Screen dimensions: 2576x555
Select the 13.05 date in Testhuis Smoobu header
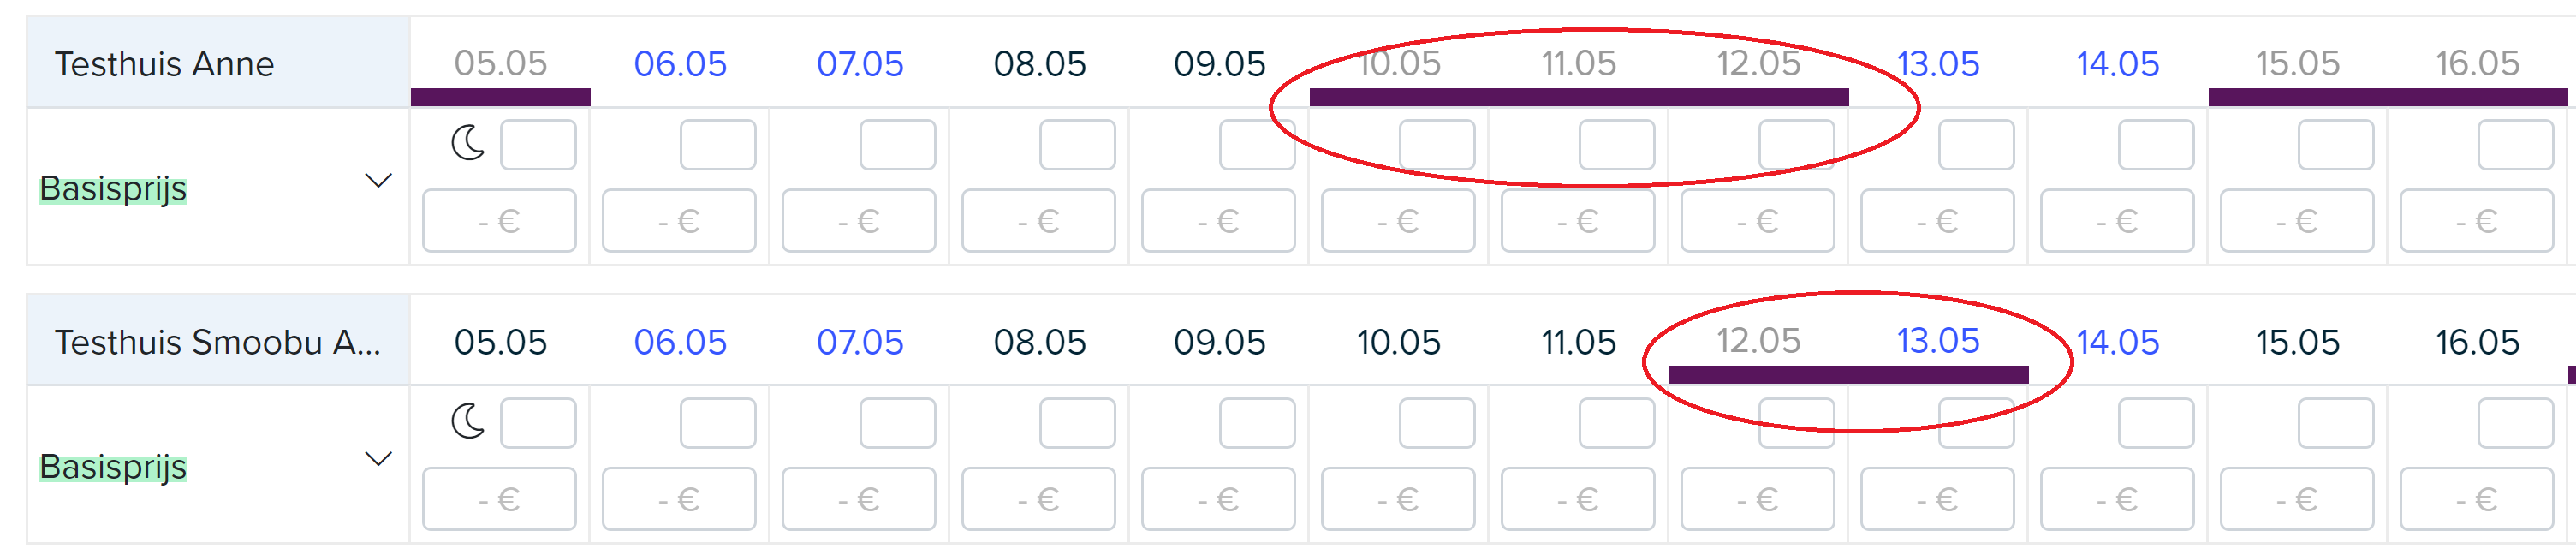pos(1938,341)
